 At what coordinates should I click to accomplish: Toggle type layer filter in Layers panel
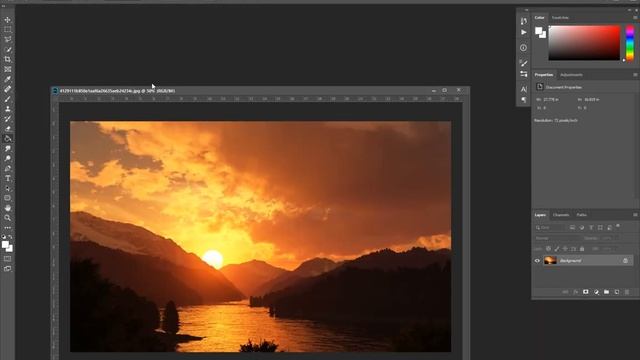[x=591, y=227]
